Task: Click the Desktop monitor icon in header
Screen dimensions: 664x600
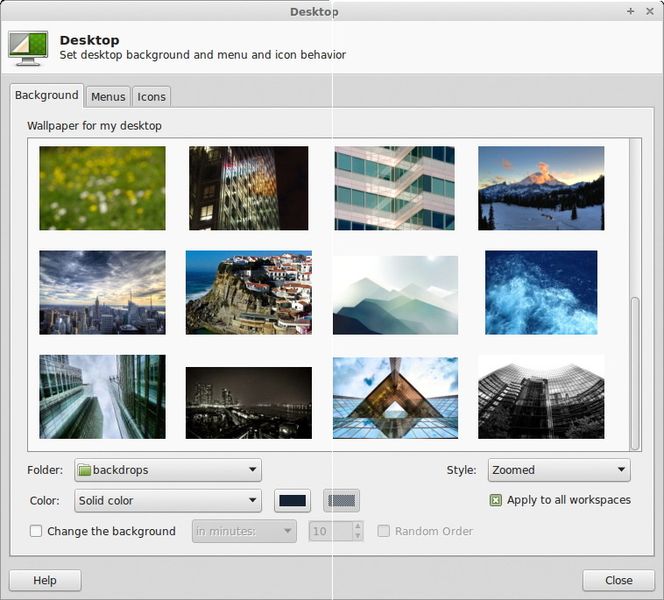Action: click(x=28, y=48)
